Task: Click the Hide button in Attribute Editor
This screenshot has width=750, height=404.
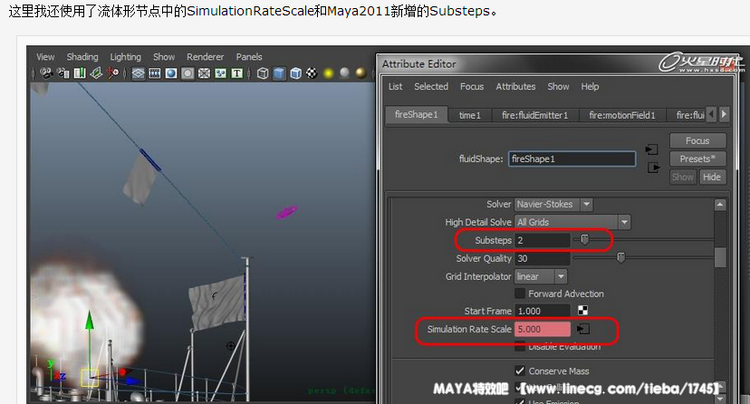Action: coord(711,177)
